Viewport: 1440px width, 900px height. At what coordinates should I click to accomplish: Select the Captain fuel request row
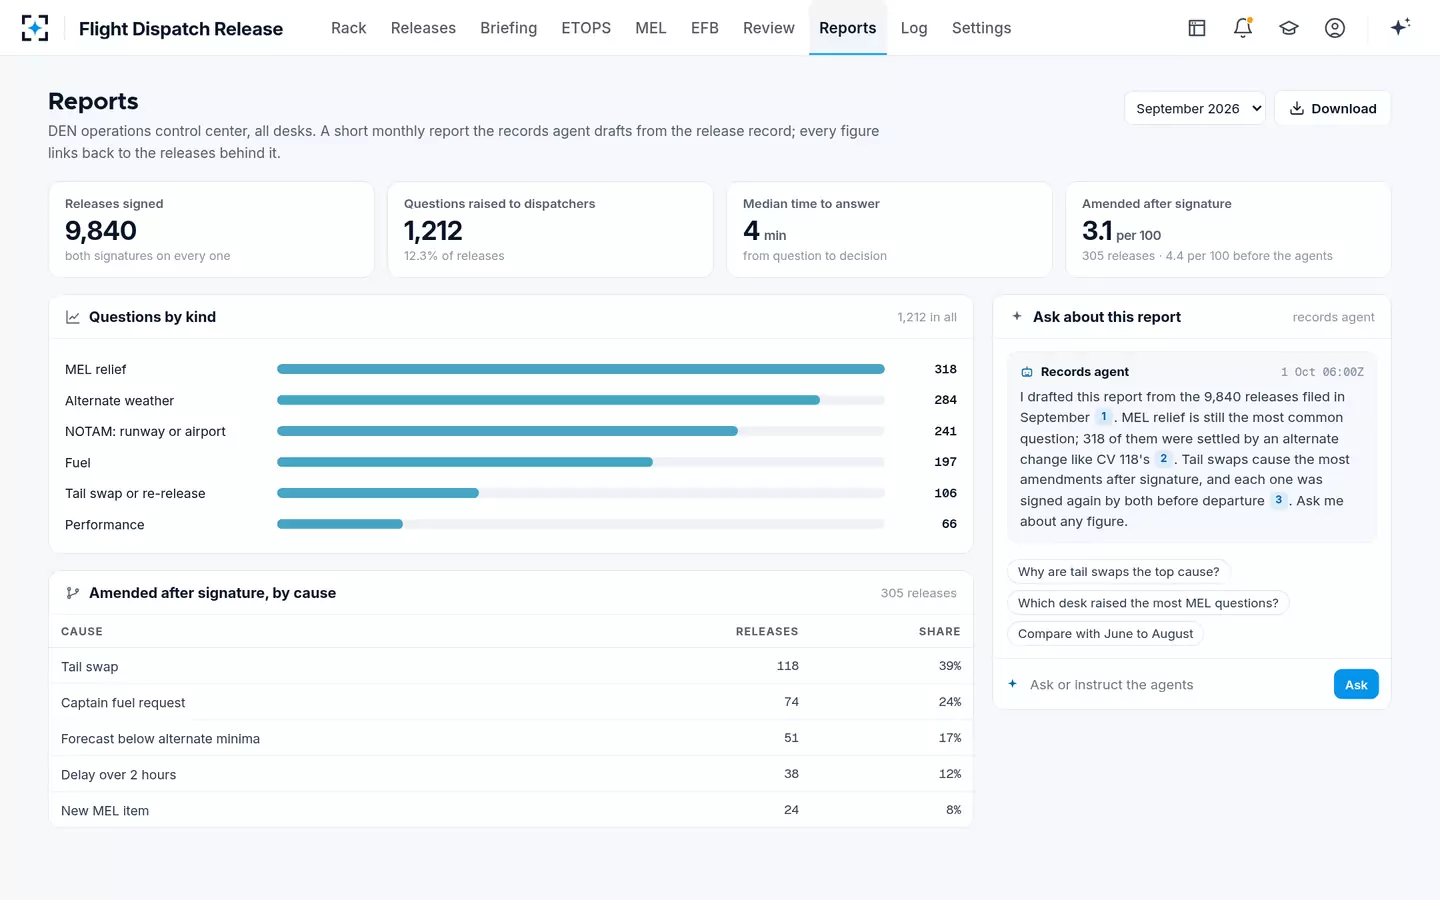pos(511,702)
